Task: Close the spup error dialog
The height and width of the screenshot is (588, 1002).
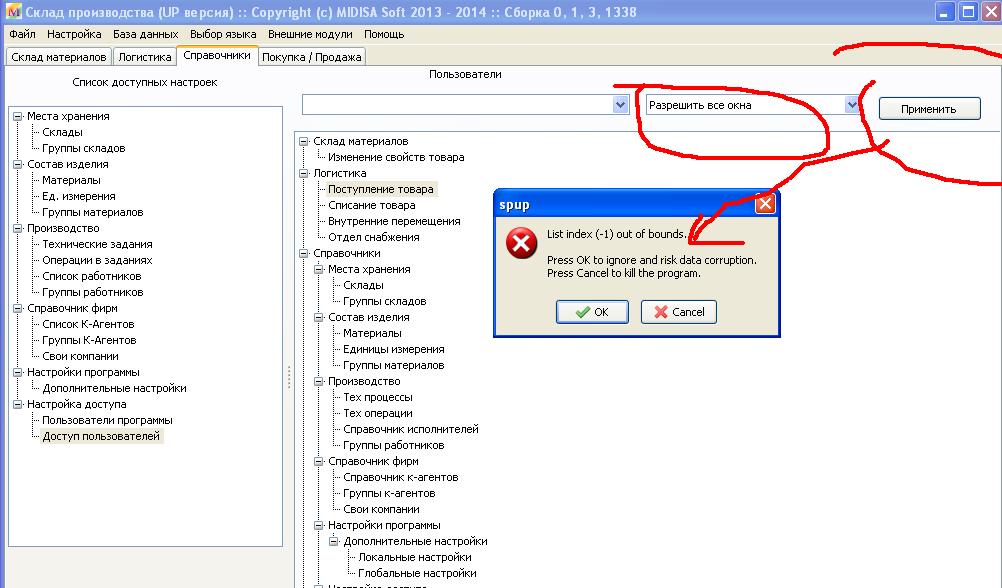Action: 765,204
